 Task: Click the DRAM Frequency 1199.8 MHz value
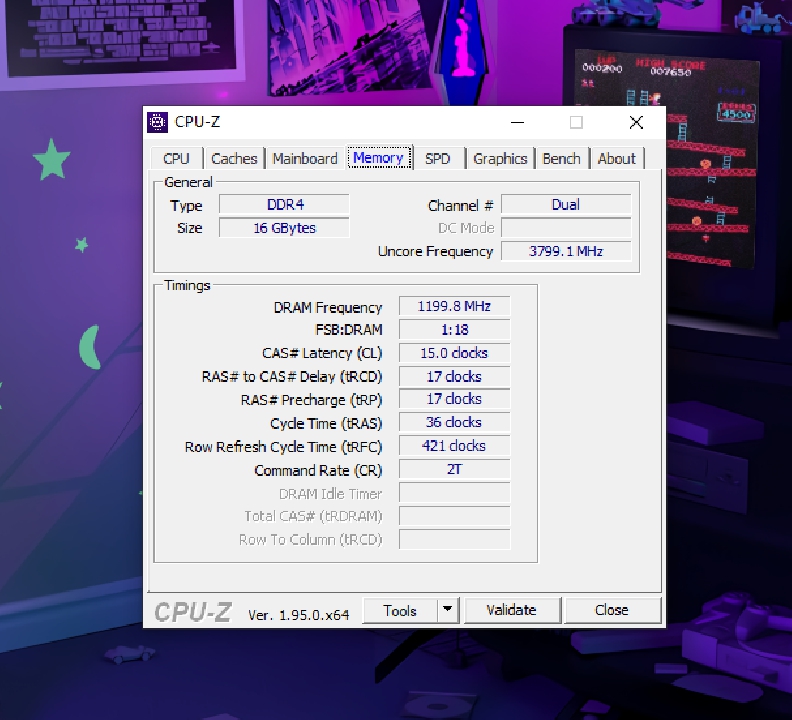coord(455,306)
